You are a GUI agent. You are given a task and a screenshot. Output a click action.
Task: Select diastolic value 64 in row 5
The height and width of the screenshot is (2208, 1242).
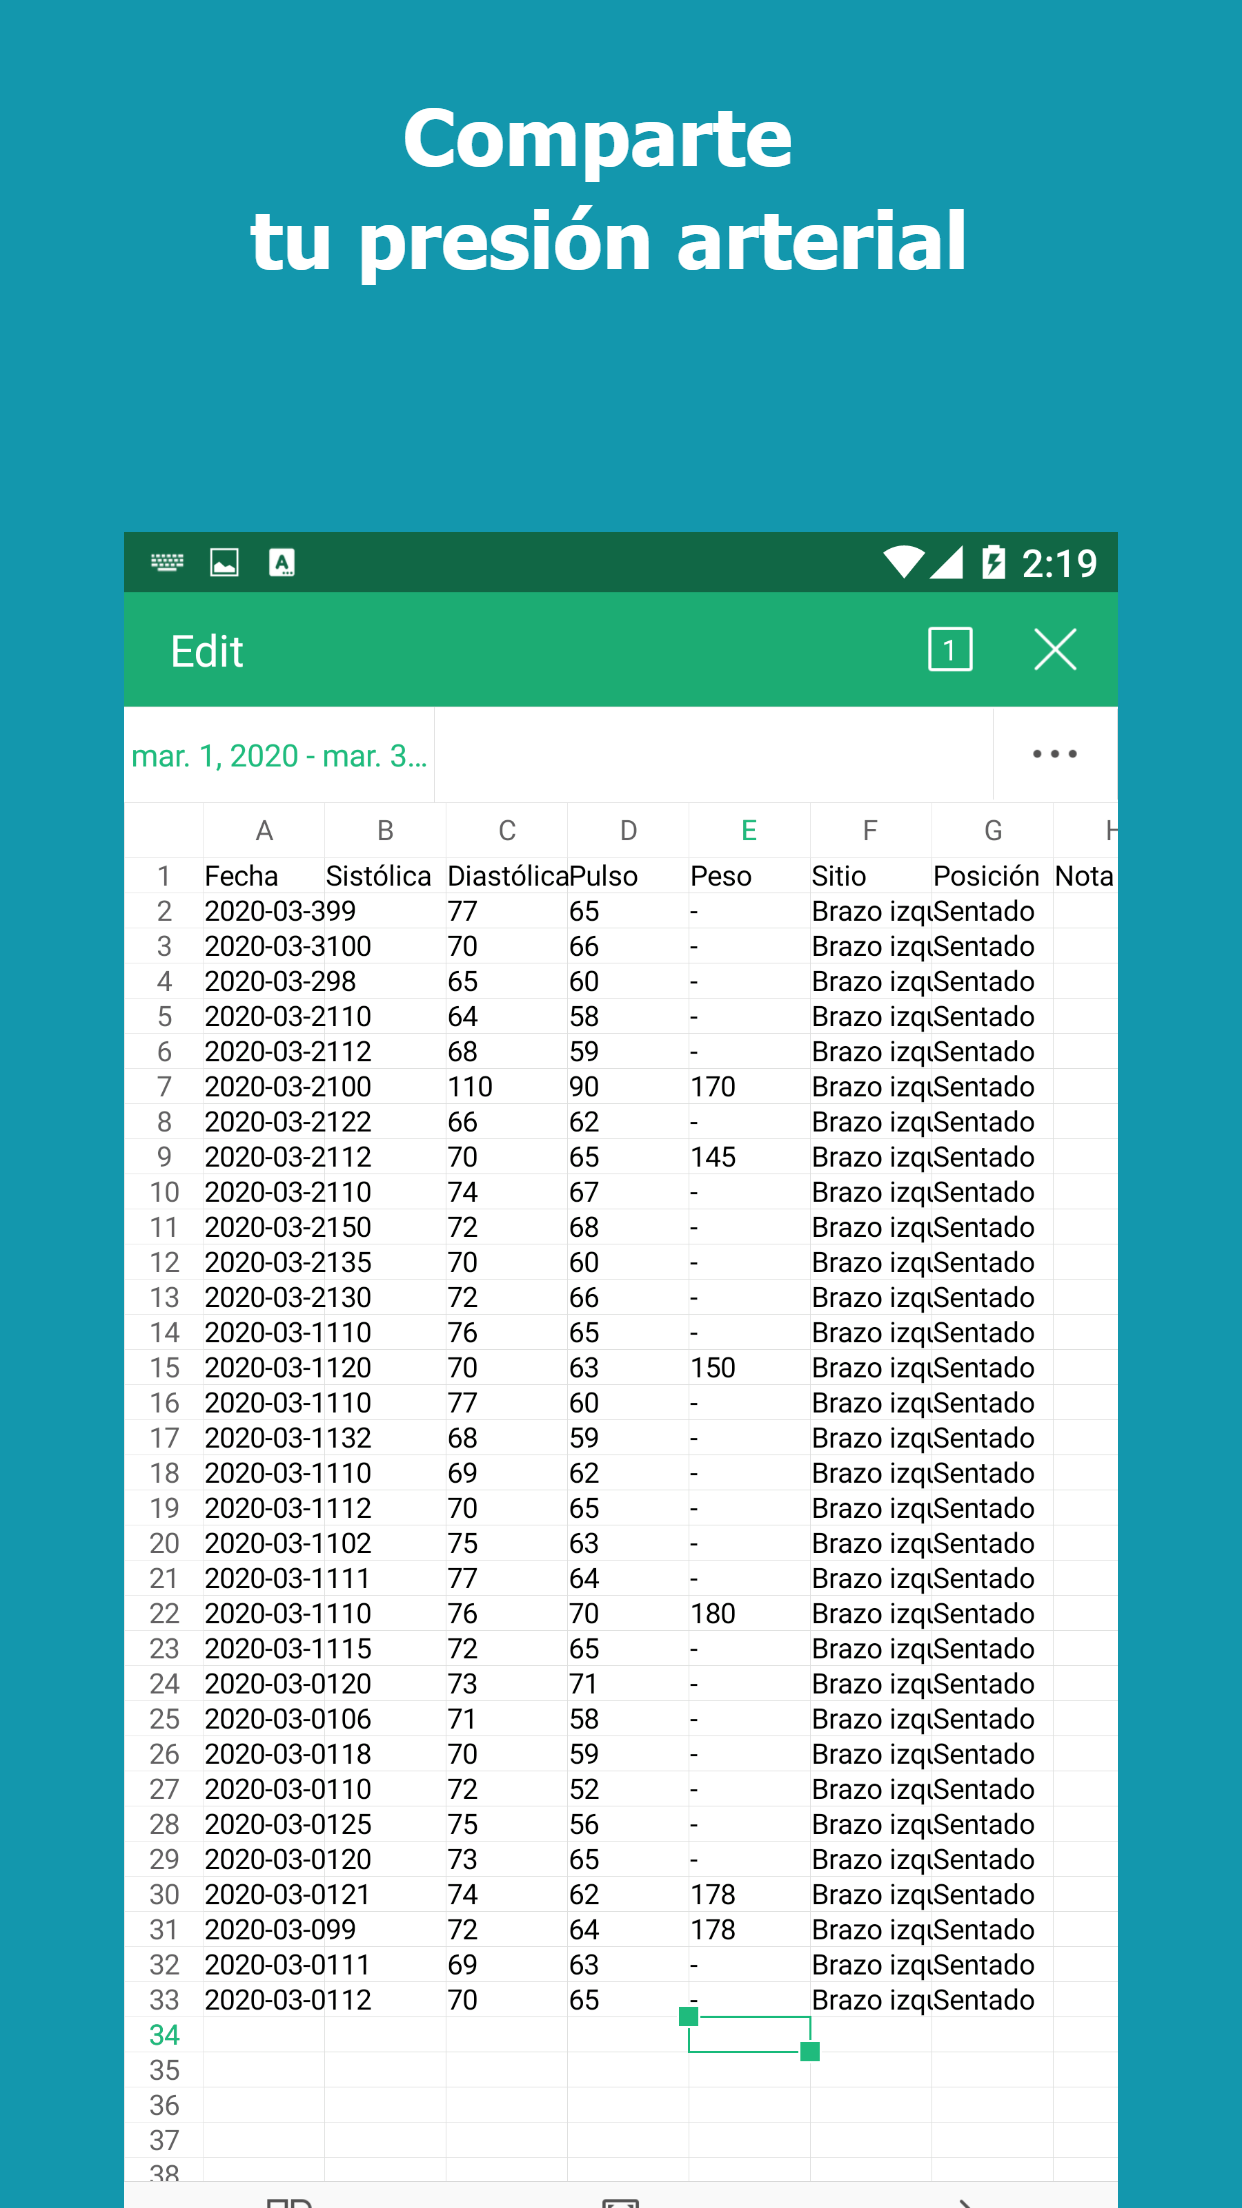pyautogui.click(x=507, y=1016)
